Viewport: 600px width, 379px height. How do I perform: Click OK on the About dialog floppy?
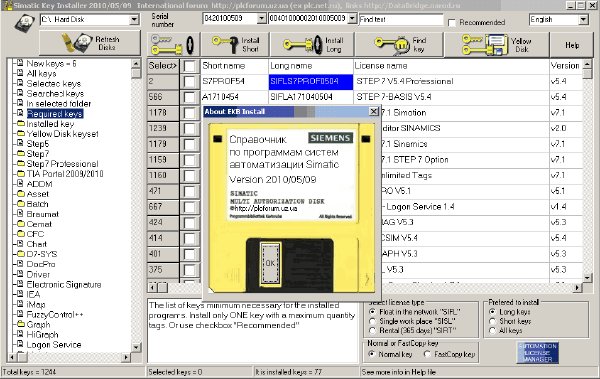(x=270, y=263)
